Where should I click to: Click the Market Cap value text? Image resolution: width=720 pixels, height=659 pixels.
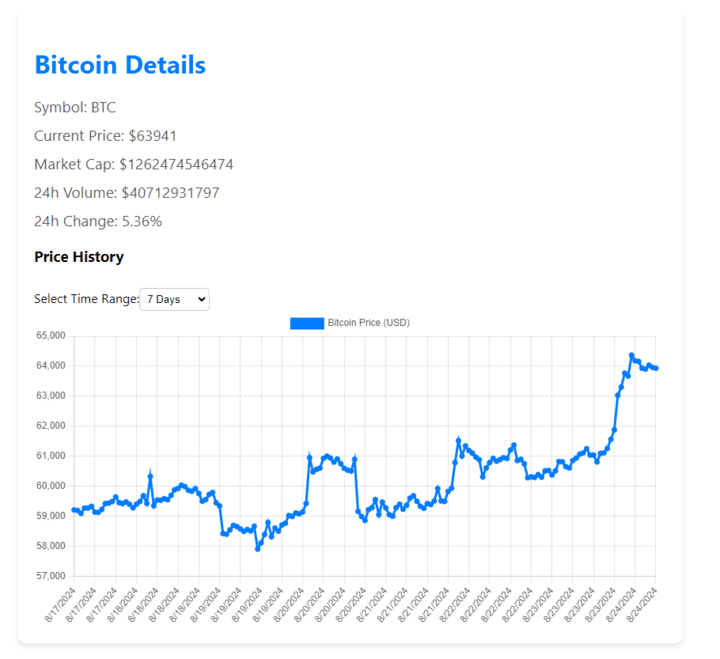176,164
